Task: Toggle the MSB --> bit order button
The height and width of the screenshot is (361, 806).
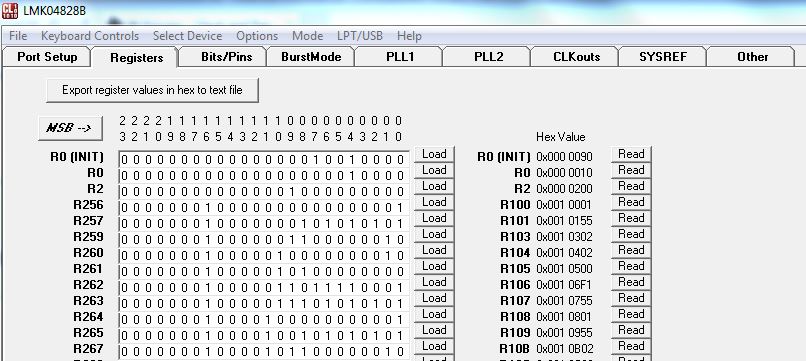Action: pyautogui.click(x=70, y=128)
